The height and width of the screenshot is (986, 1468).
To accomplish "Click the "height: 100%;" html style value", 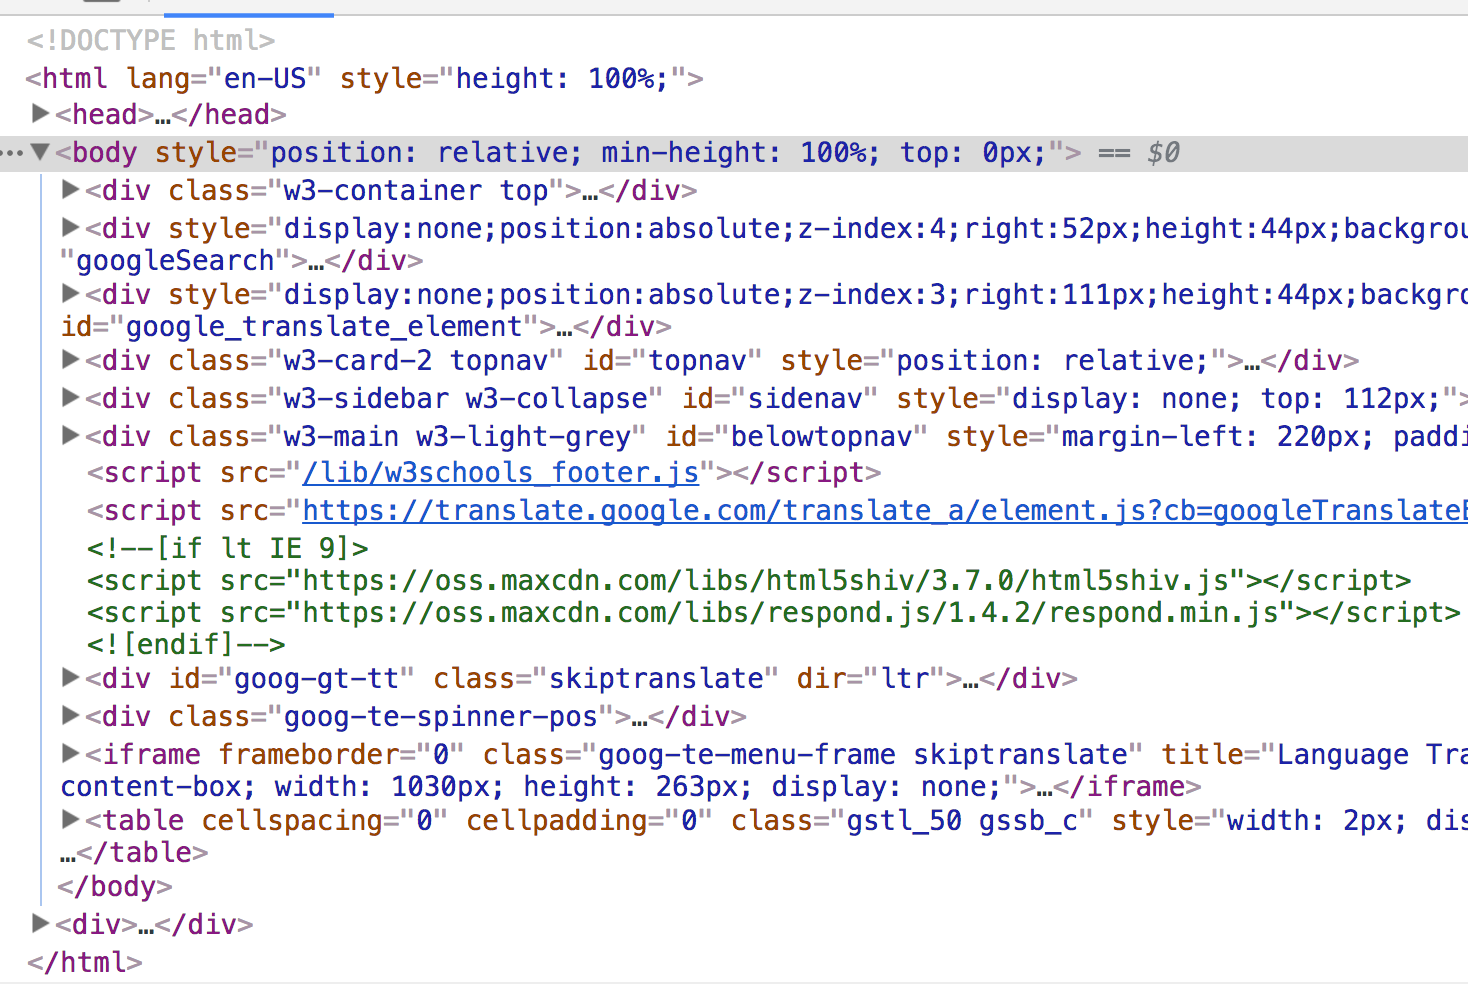I will pos(562,78).
